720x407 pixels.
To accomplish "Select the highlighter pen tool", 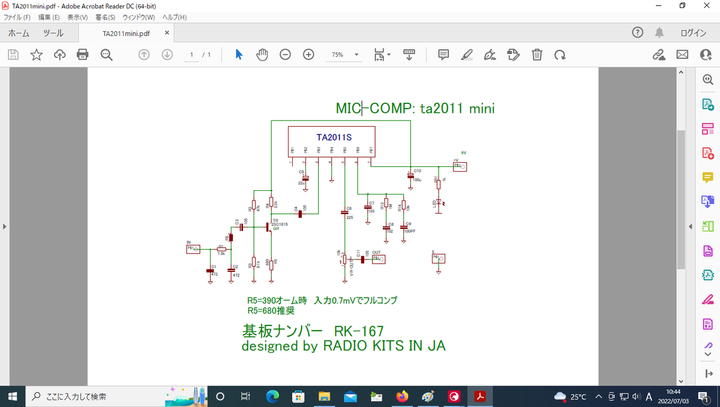I will (x=467, y=54).
